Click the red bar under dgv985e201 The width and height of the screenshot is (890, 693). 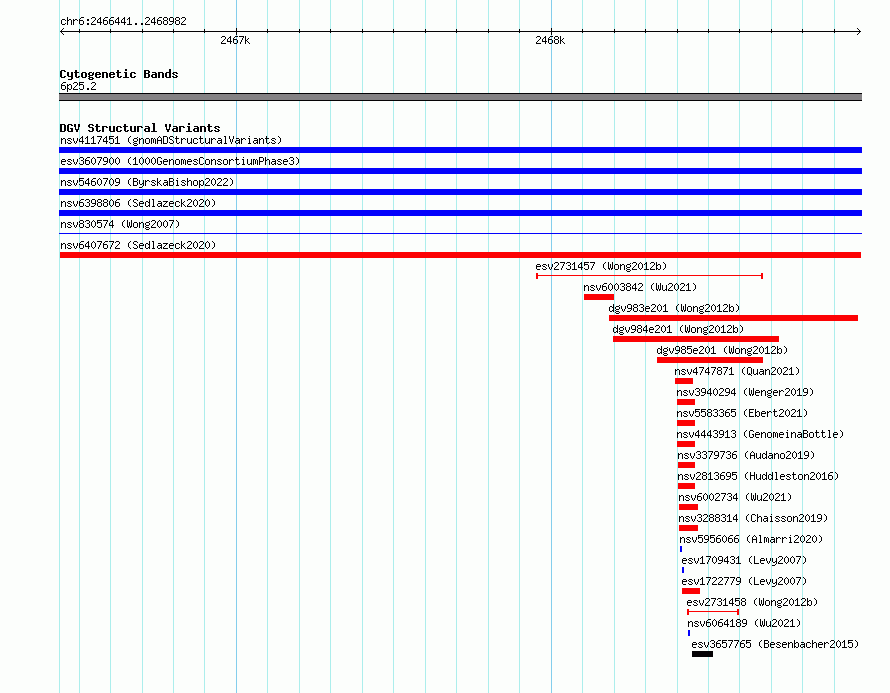click(x=710, y=360)
